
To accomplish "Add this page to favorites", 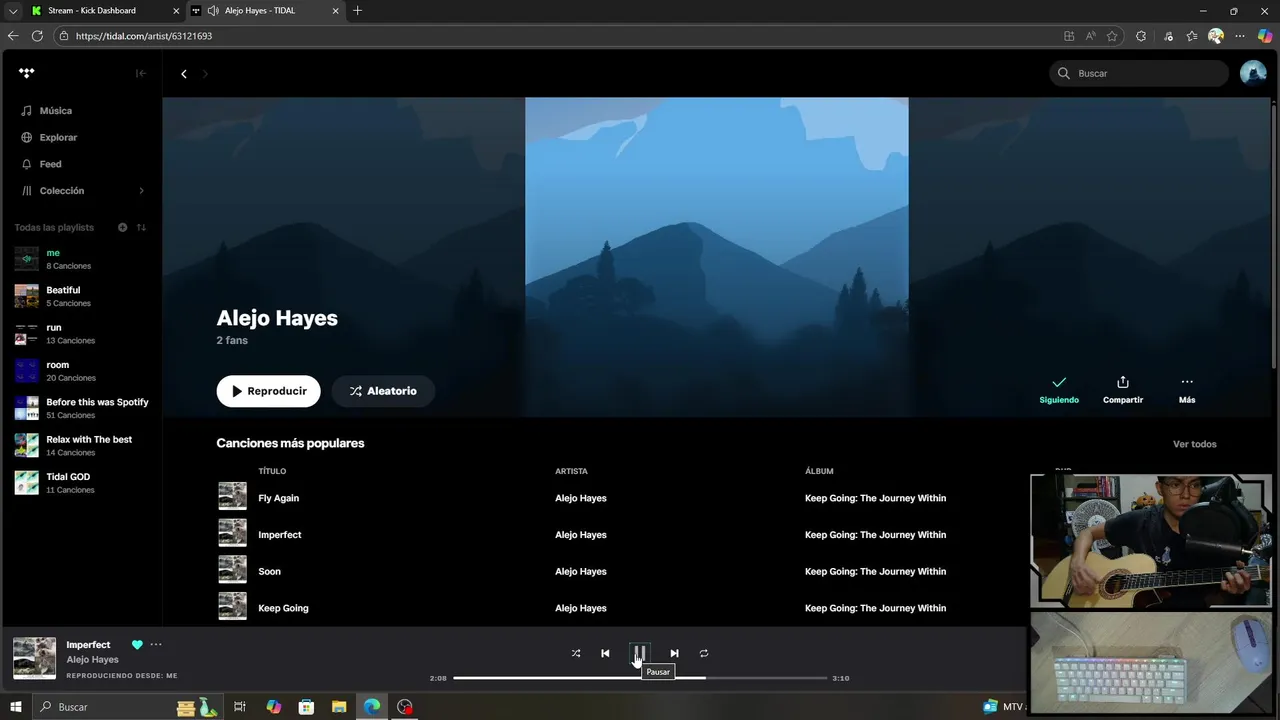I will pyautogui.click(x=1112, y=36).
